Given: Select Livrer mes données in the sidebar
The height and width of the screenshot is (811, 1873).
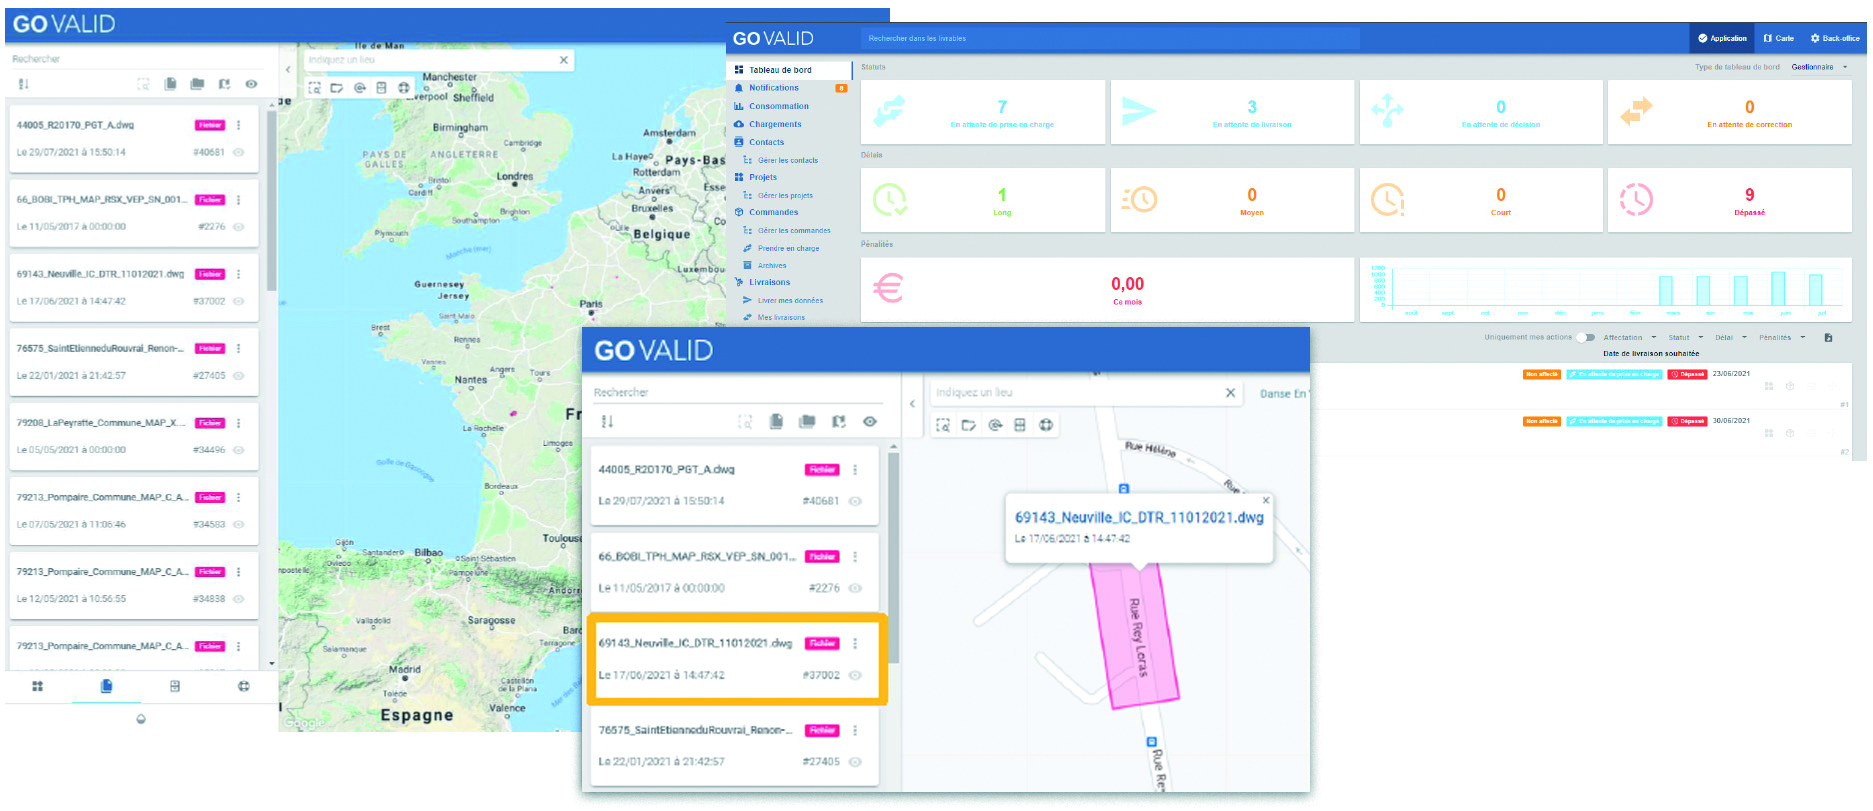Looking at the screenshot, I should 790,301.
